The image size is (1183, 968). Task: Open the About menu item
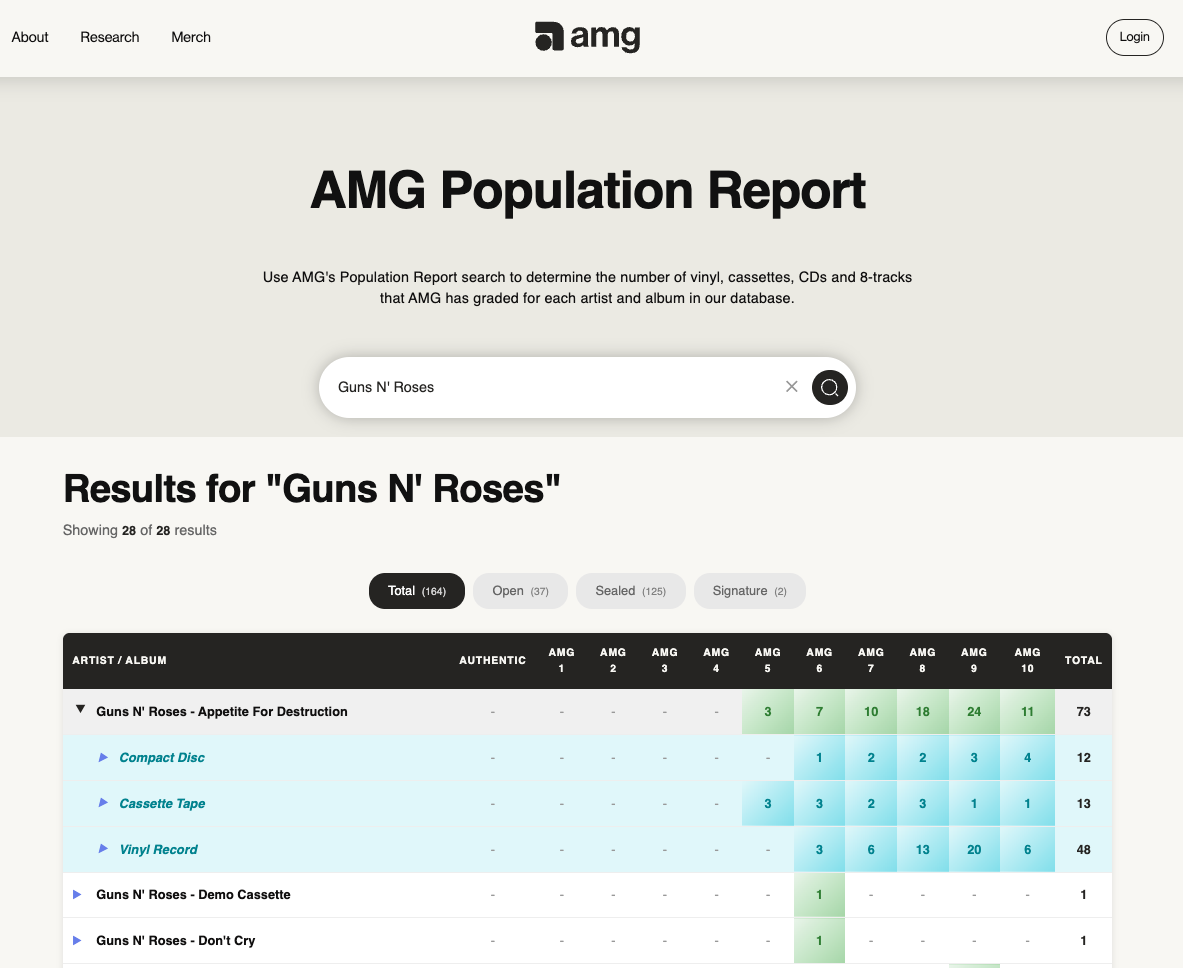[30, 37]
